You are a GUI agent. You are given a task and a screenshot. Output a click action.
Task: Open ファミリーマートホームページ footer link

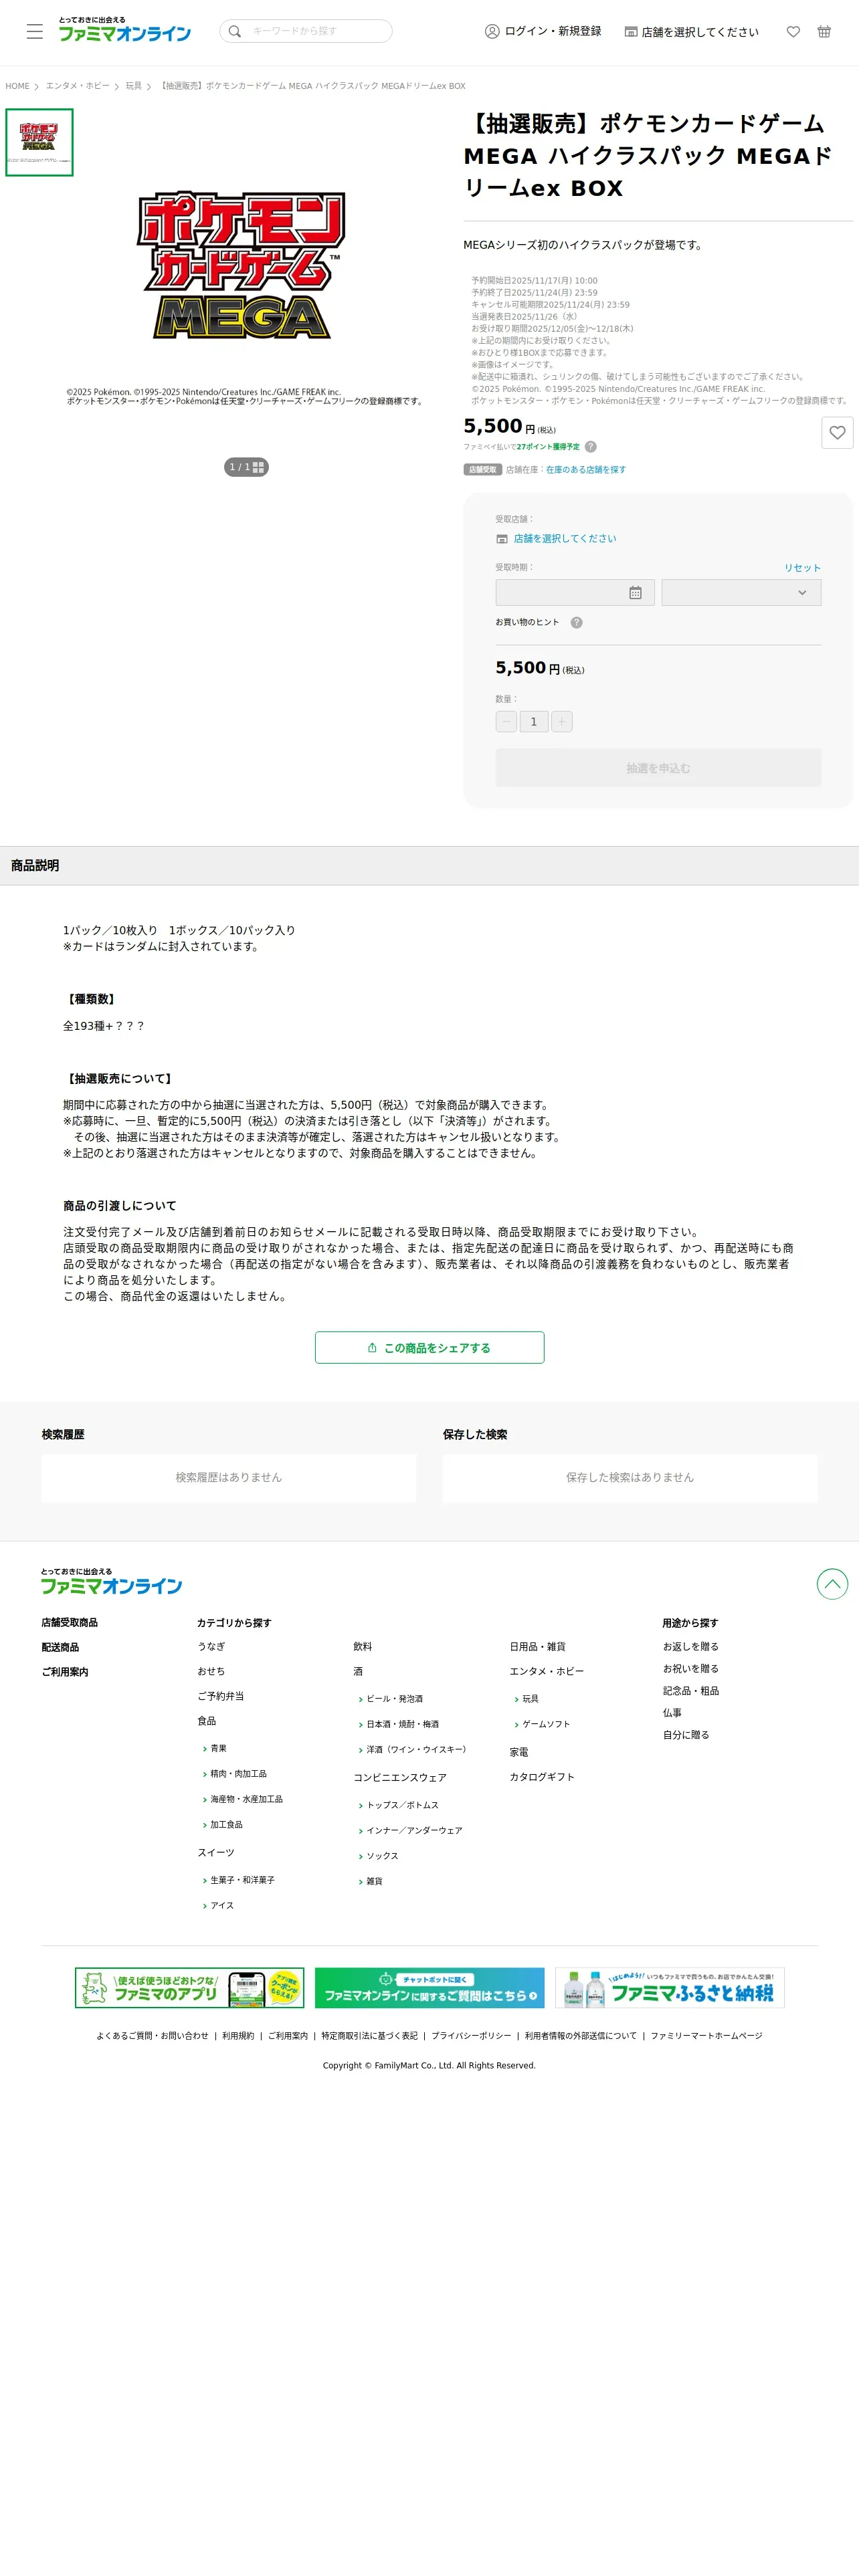click(x=706, y=2035)
